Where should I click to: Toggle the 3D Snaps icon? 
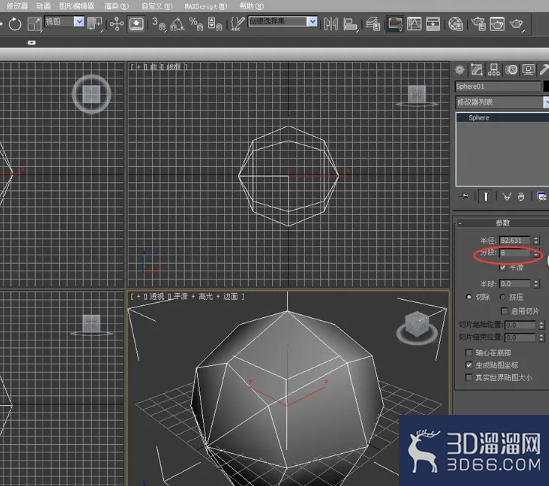159,24
